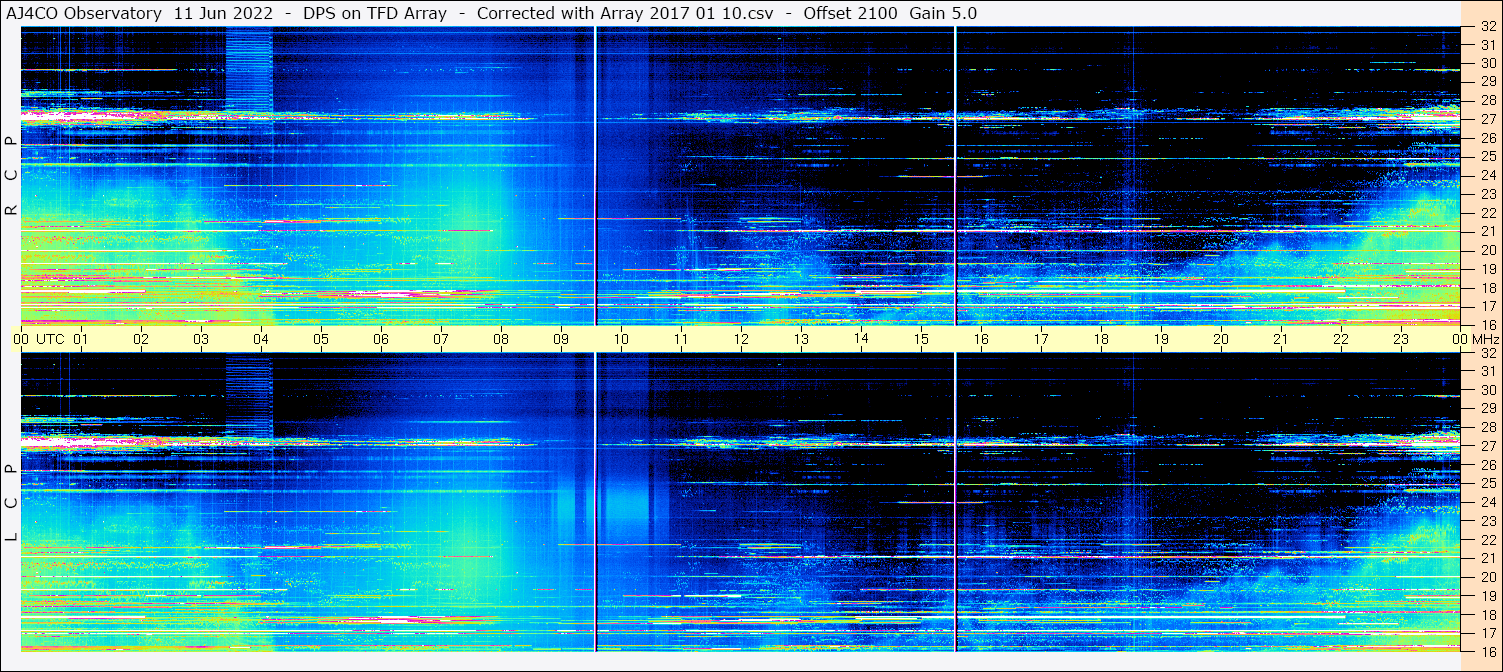Click the Offset 2100 text in header
The width and height of the screenshot is (1503, 672).
pos(850,13)
